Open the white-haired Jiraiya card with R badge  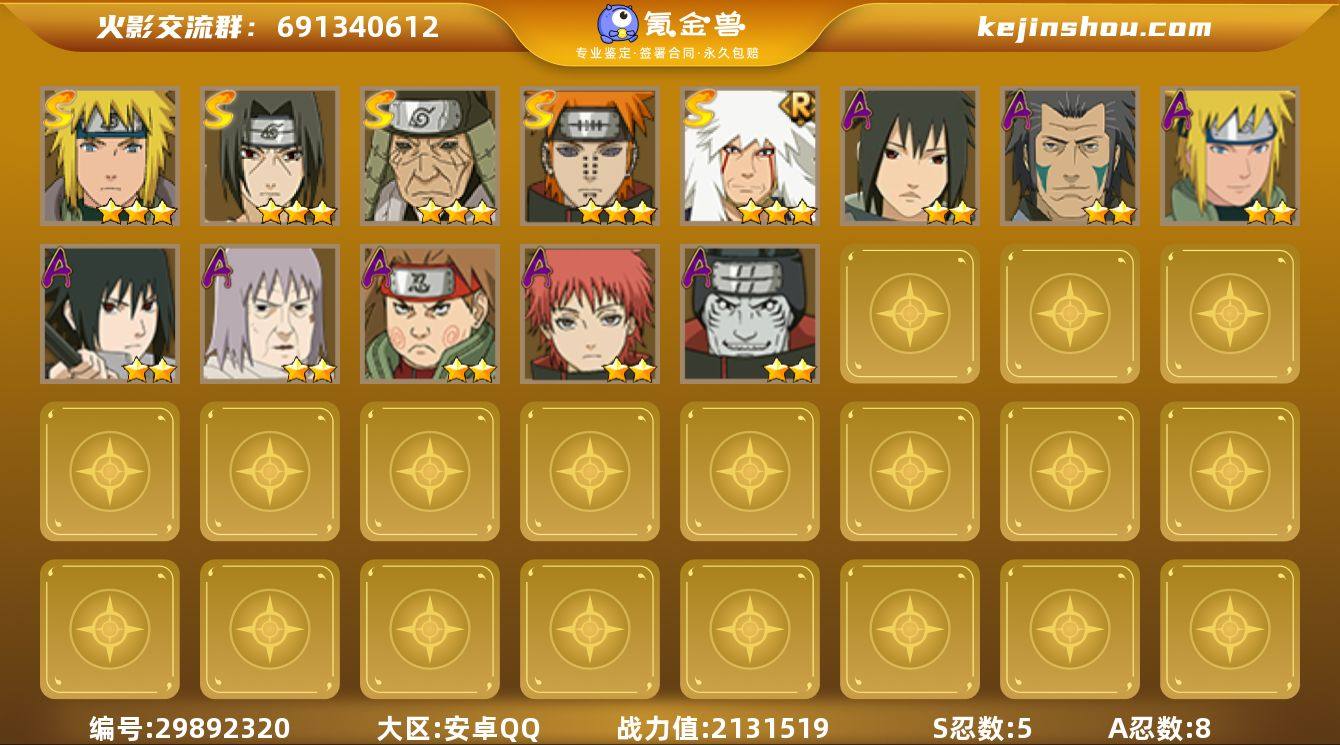pos(749,156)
